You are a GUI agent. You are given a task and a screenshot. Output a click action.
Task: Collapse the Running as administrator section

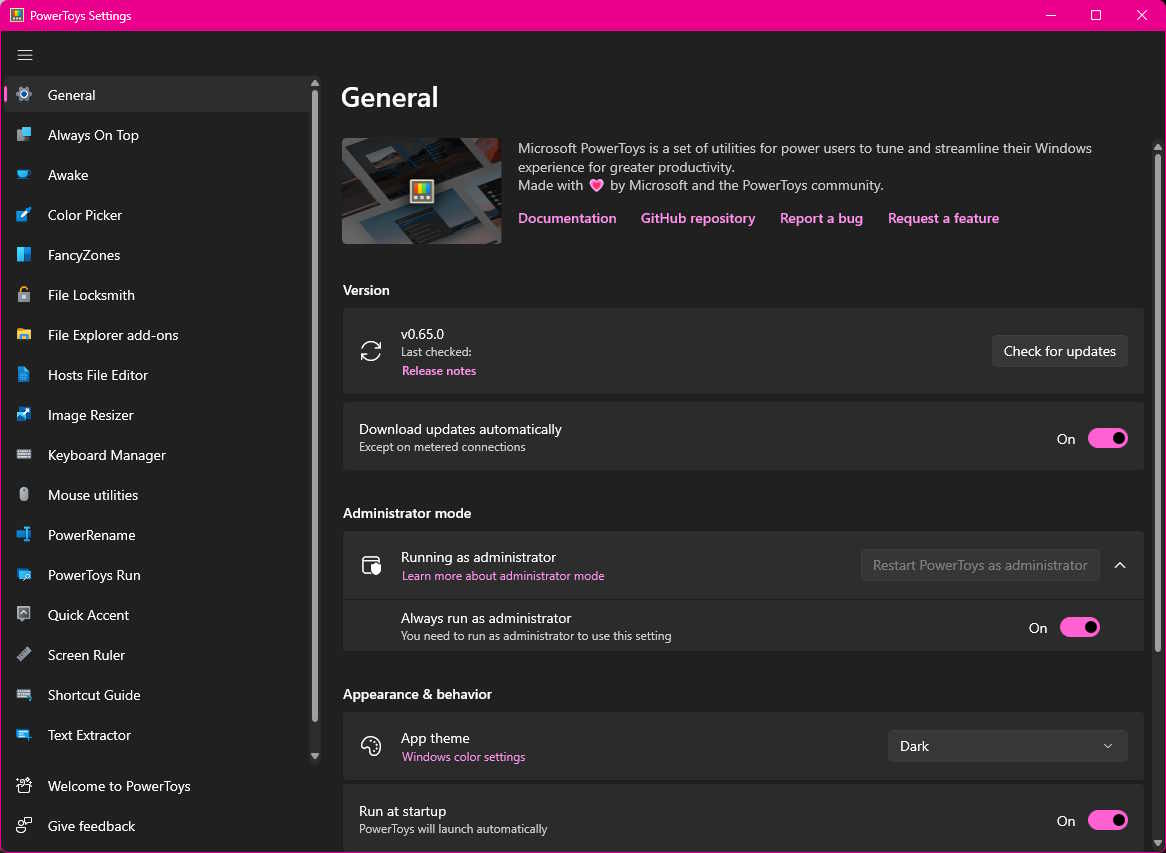[1120, 565]
